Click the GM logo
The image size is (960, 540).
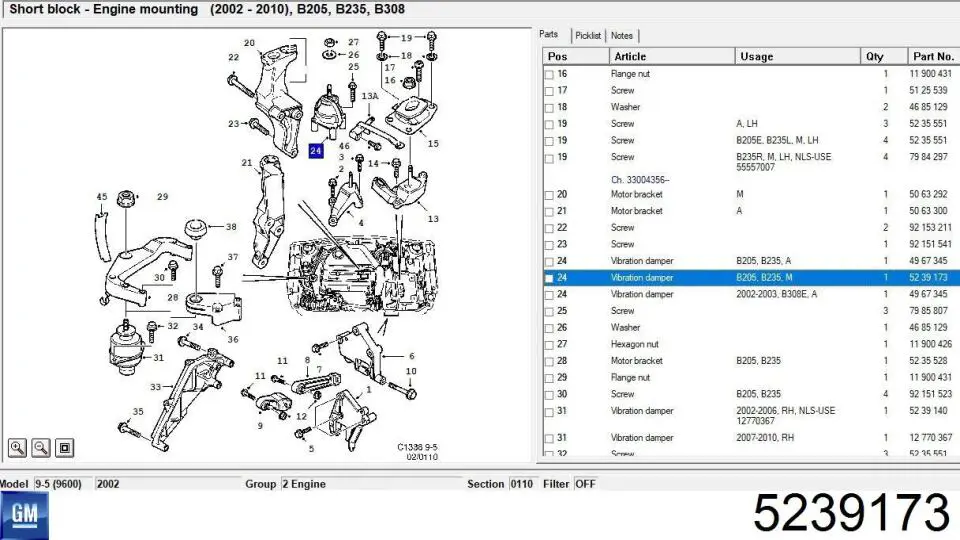24,514
